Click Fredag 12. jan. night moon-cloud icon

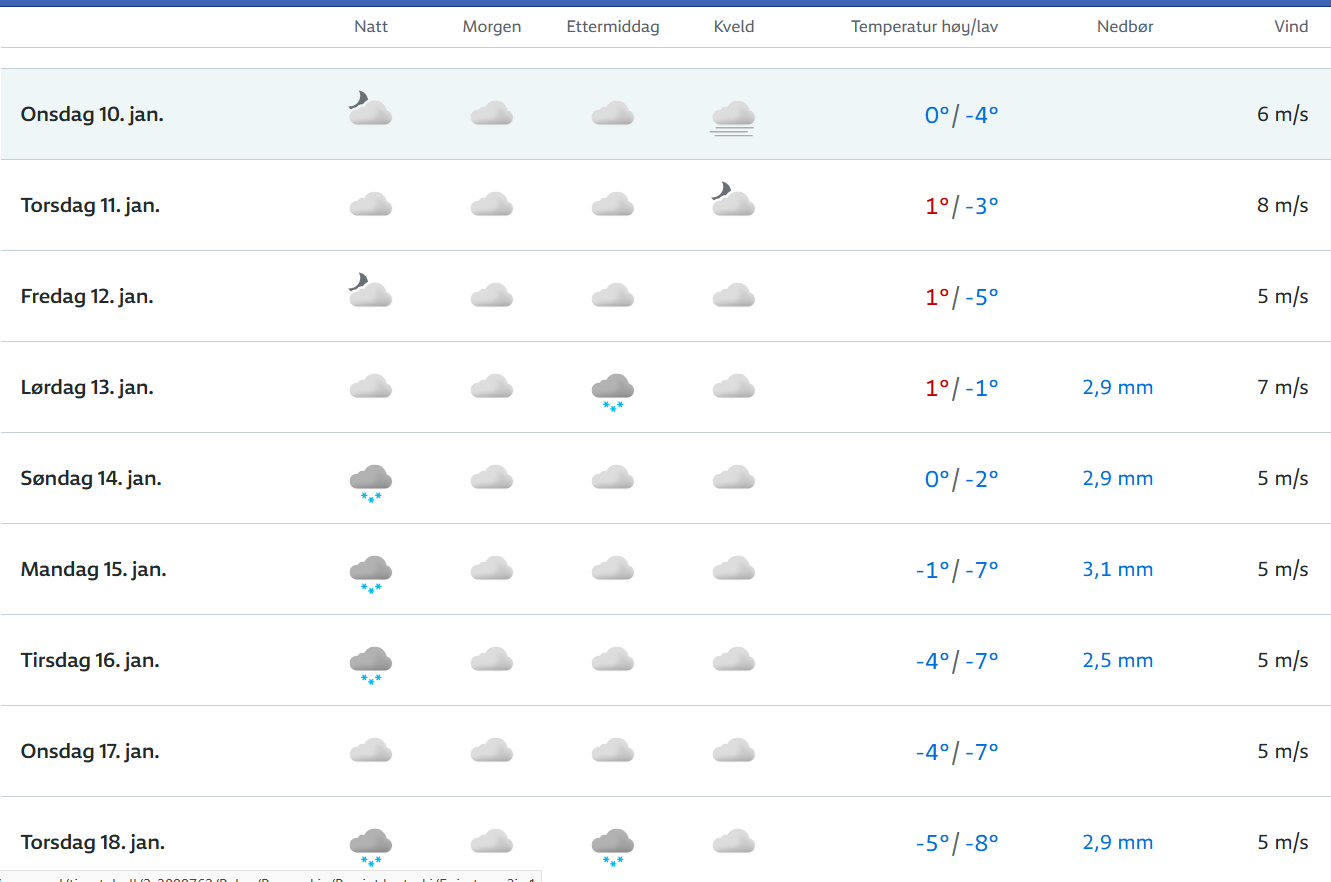click(370, 292)
